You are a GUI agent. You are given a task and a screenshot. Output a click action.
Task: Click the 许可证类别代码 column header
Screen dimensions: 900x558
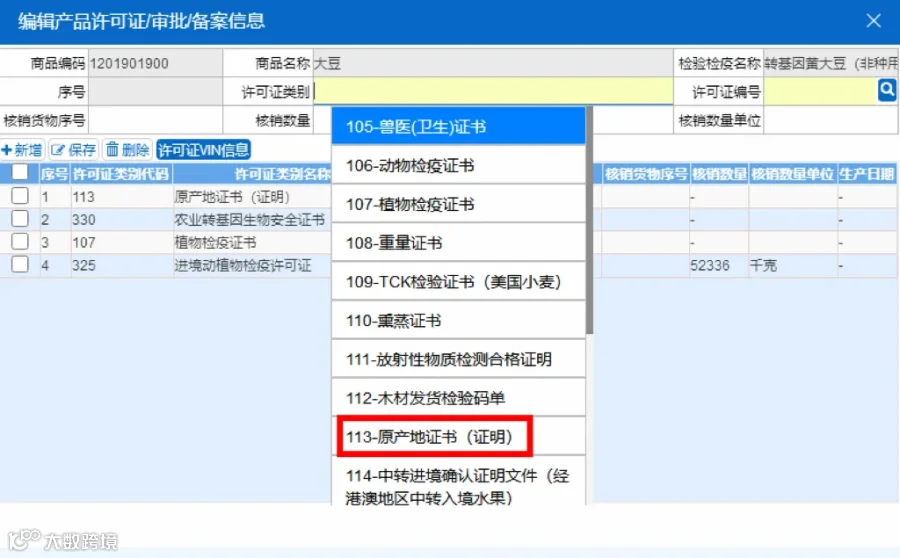(121, 173)
